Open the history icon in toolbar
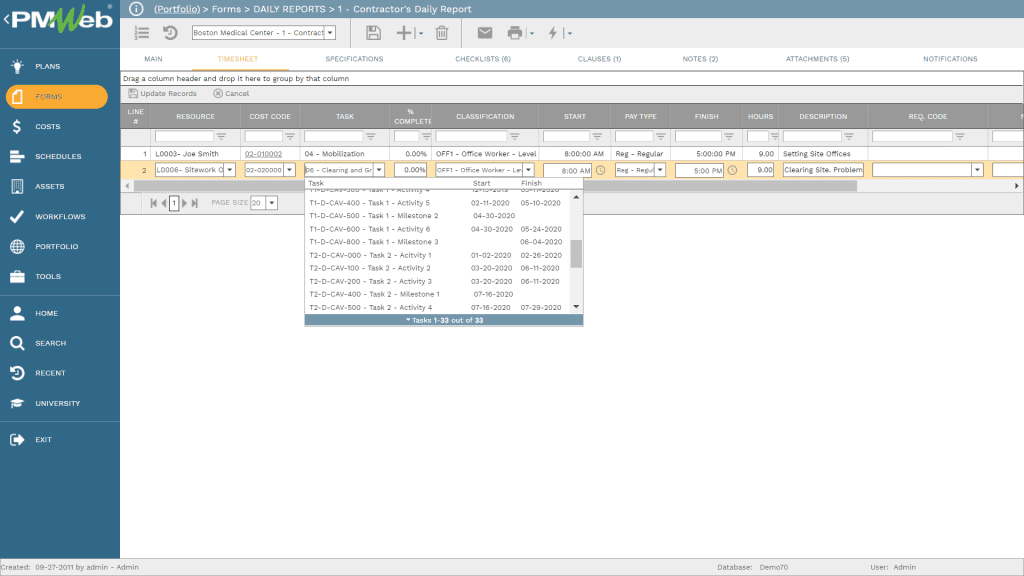Viewport: 1024px width, 576px height. pyautogui.click(x=170, y=33)
